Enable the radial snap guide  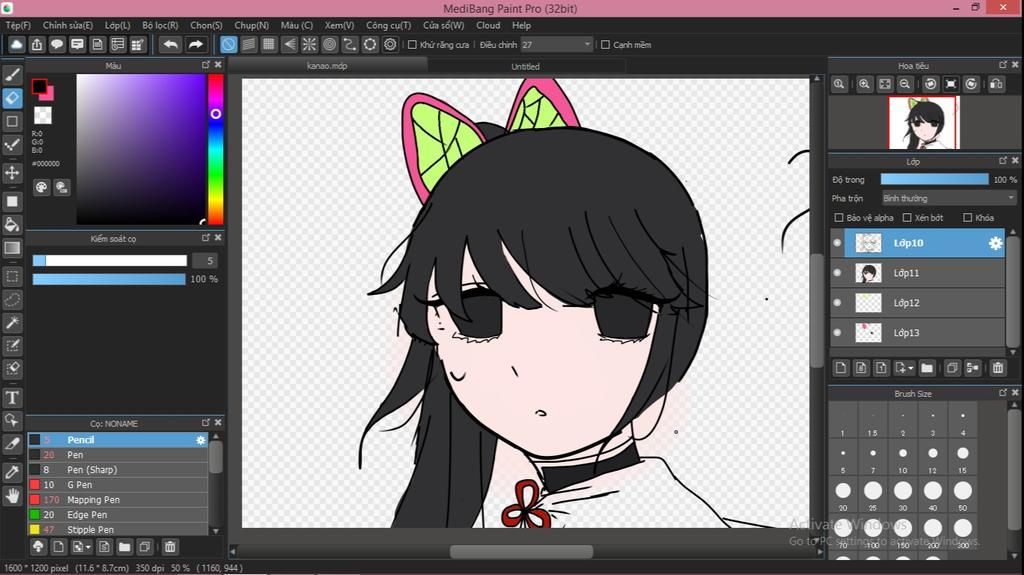[309, 44]
